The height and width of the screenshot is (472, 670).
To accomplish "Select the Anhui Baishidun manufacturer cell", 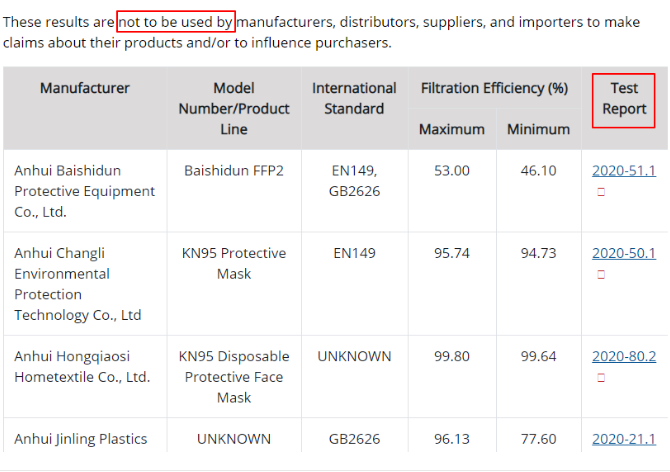I will point(85,191).
